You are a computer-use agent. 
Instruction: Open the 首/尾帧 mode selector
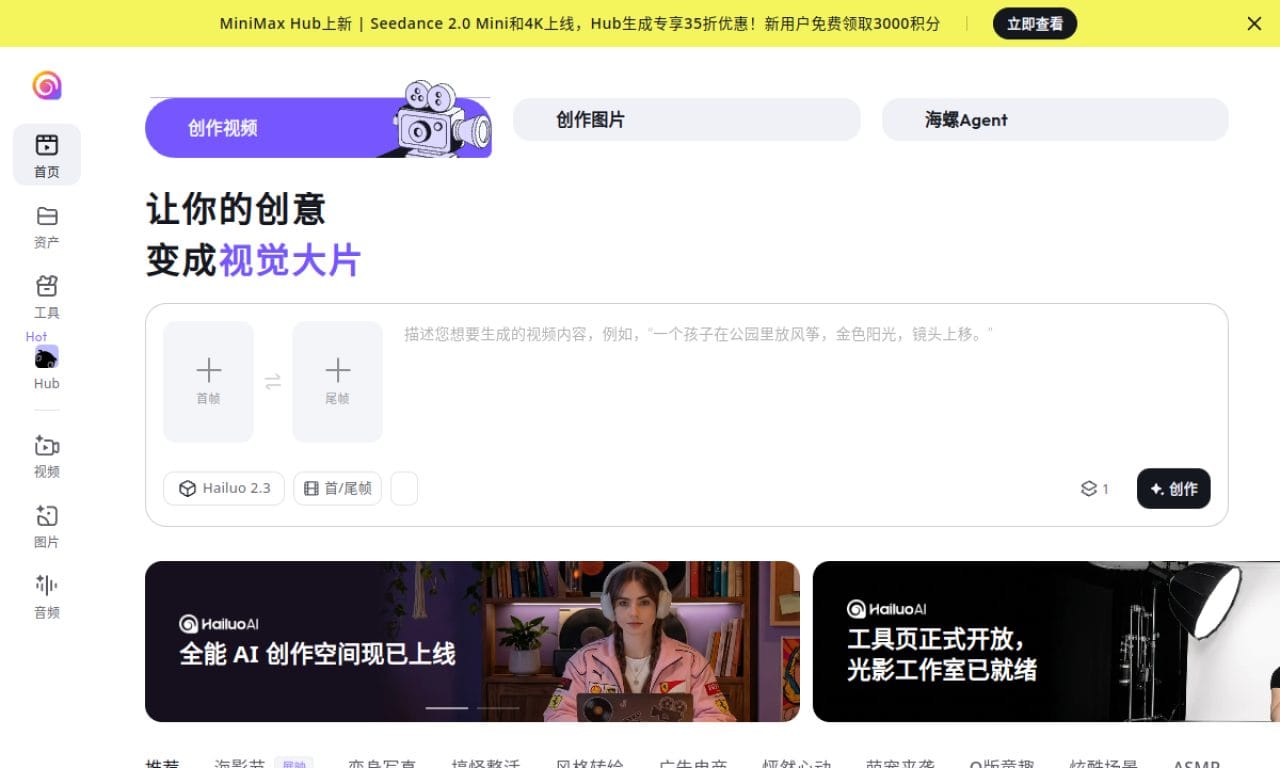click(x=337, y=488)
